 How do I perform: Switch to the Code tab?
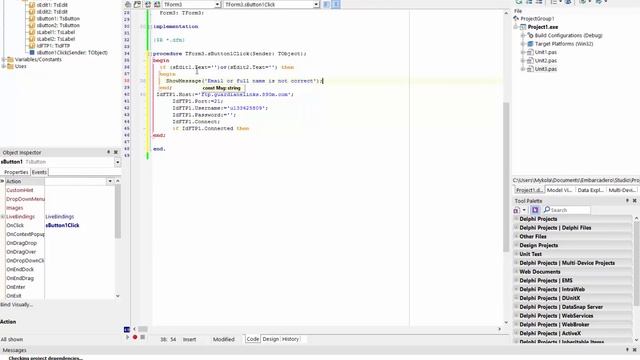(x=252, y=339)
